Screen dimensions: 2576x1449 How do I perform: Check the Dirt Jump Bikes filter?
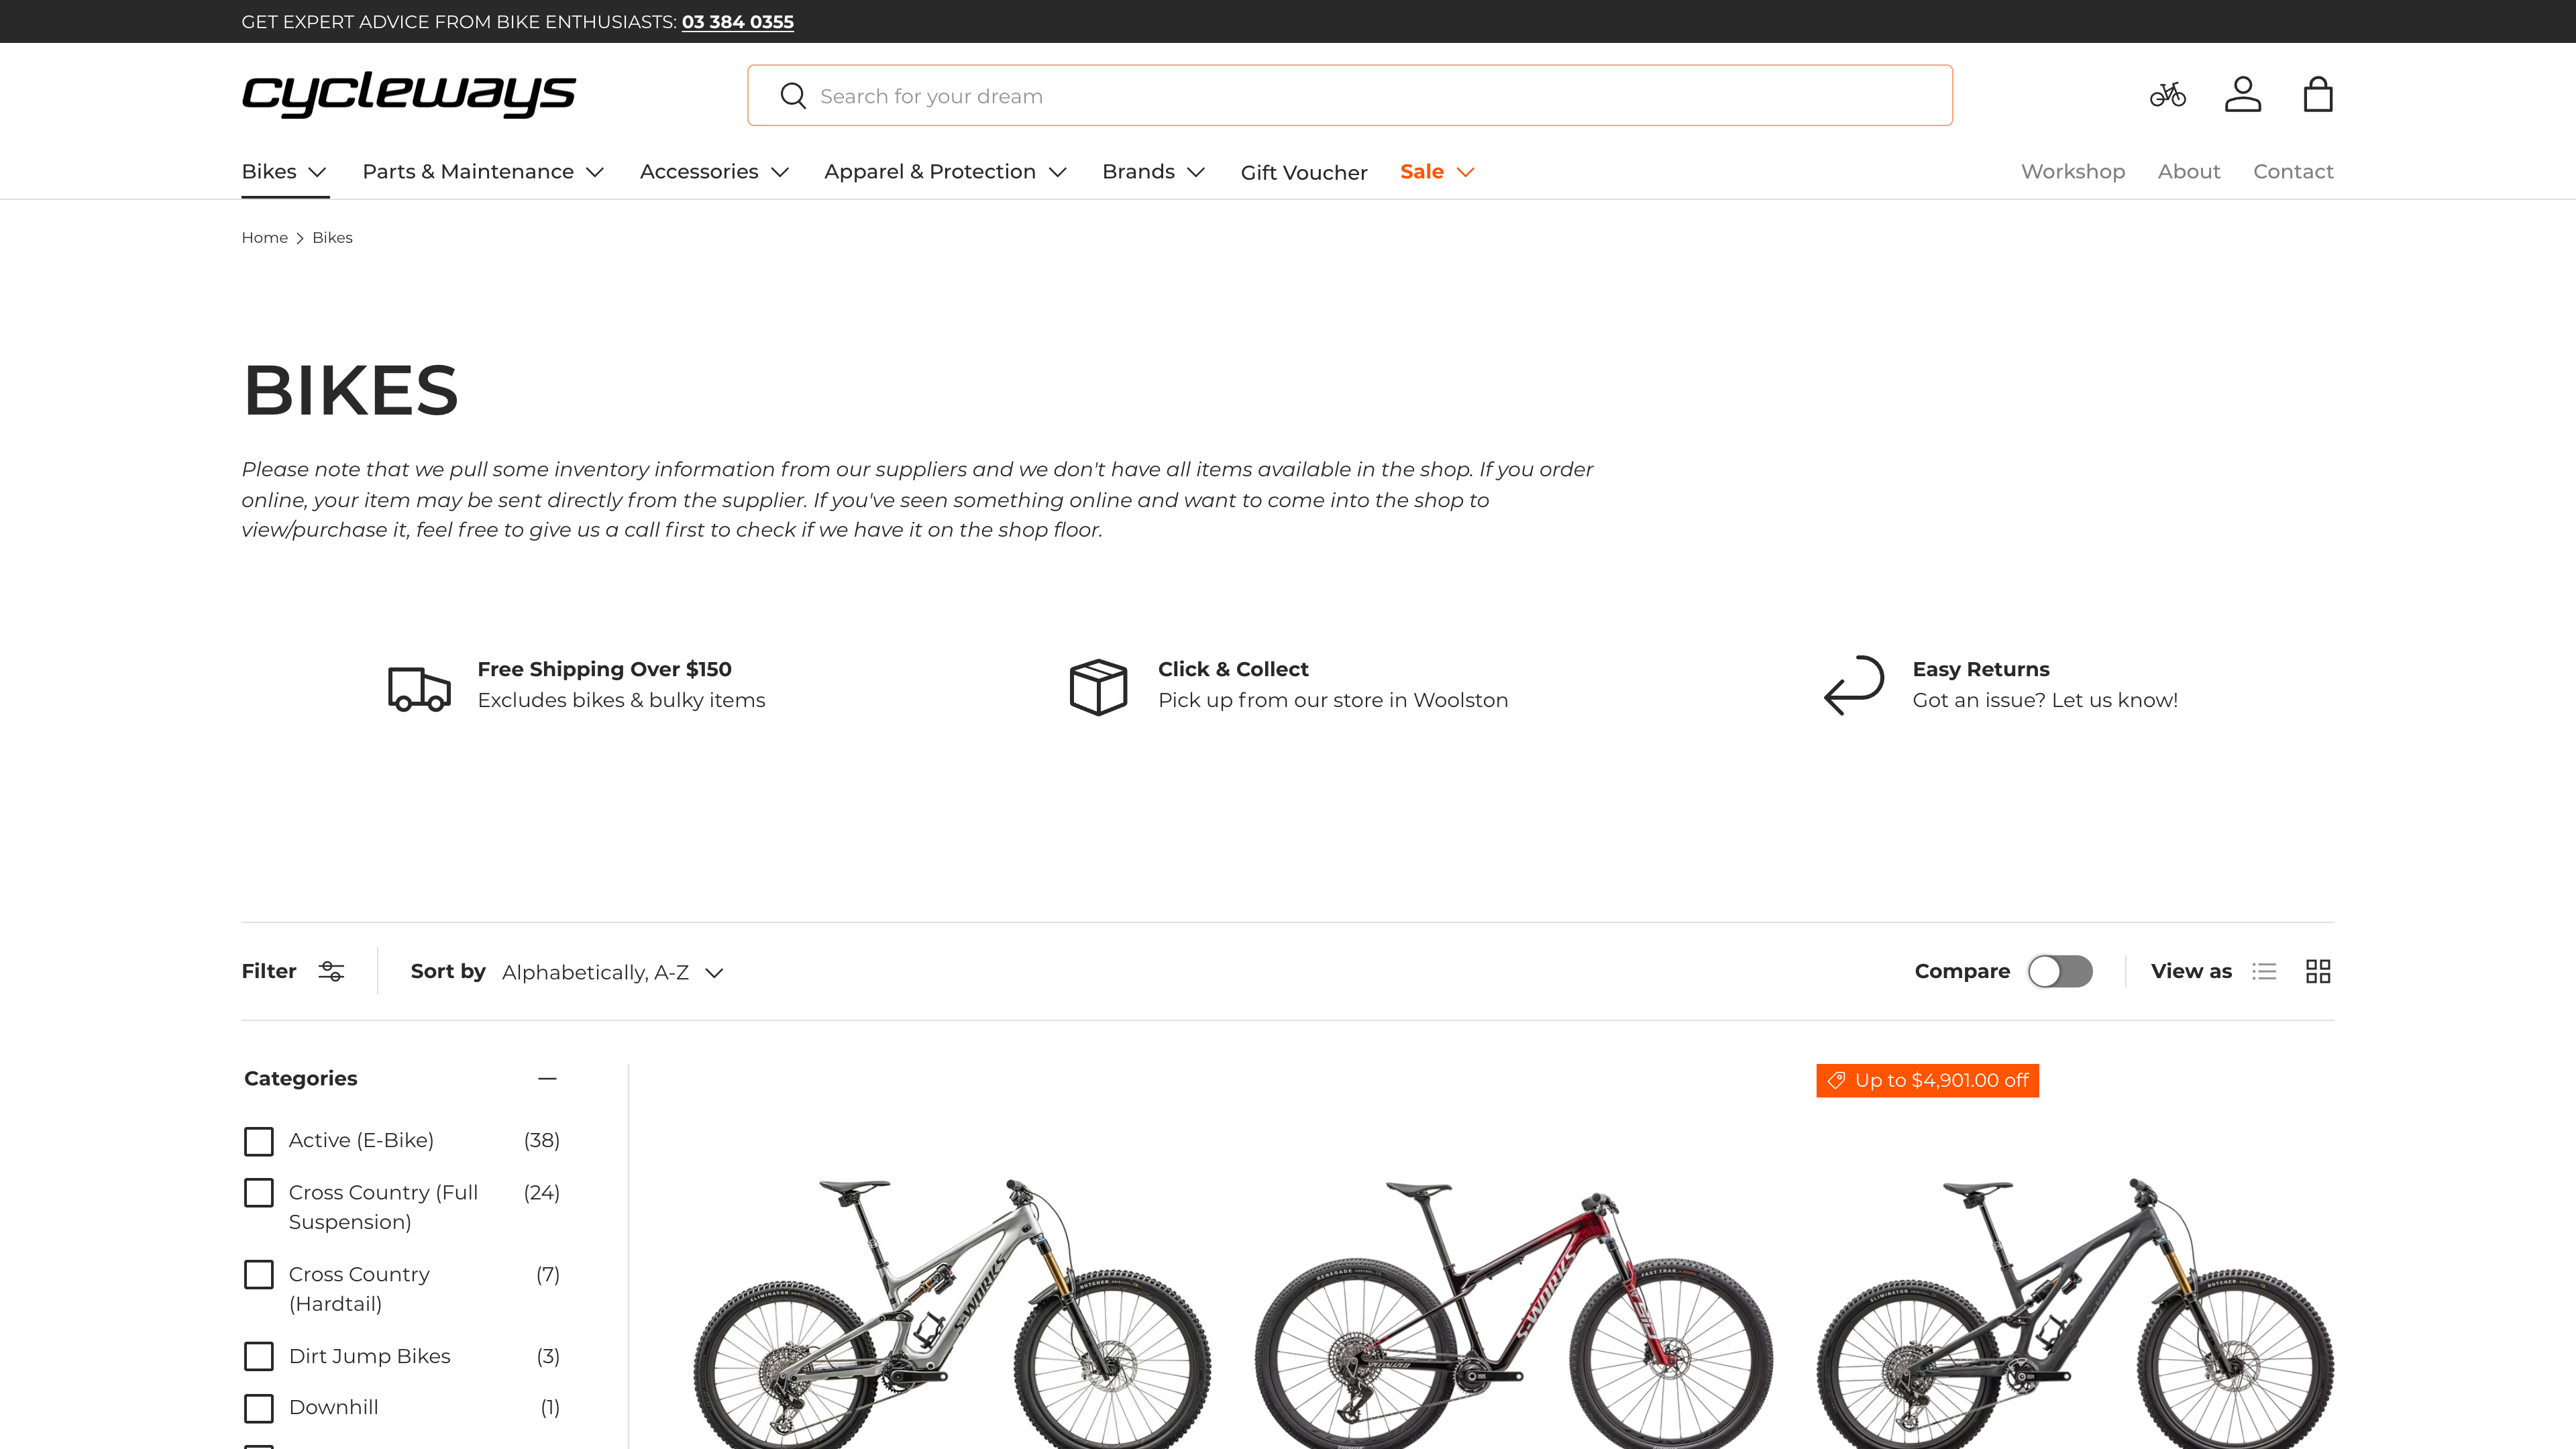click(x=258, y=1356)
